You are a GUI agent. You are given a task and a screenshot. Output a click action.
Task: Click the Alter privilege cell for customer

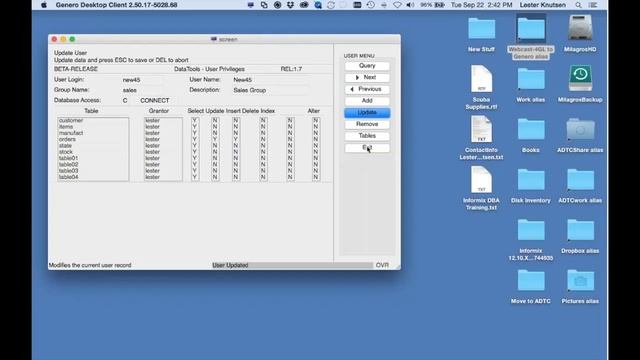coord(316,120)
